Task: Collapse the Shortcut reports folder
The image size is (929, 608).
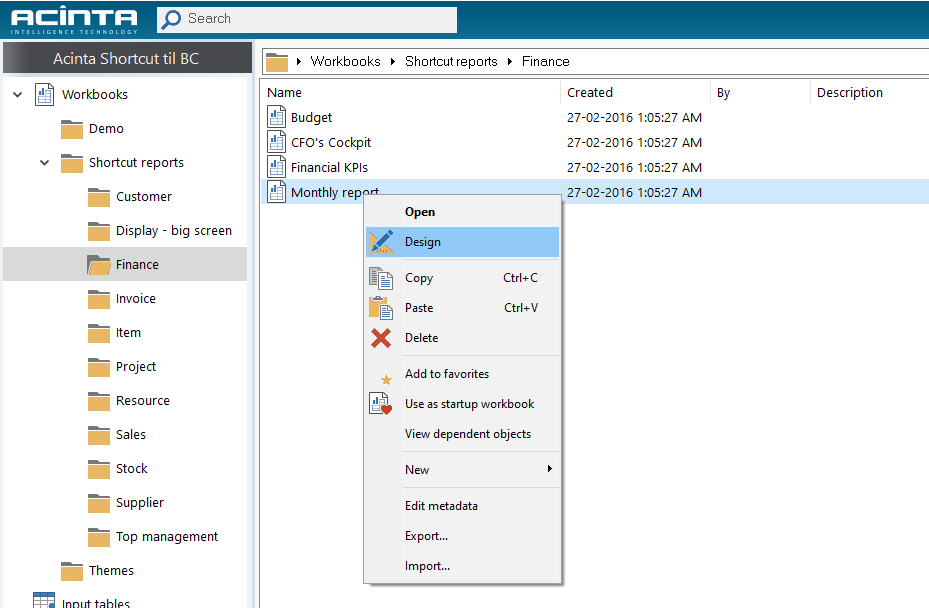Action: coord(44,162)
